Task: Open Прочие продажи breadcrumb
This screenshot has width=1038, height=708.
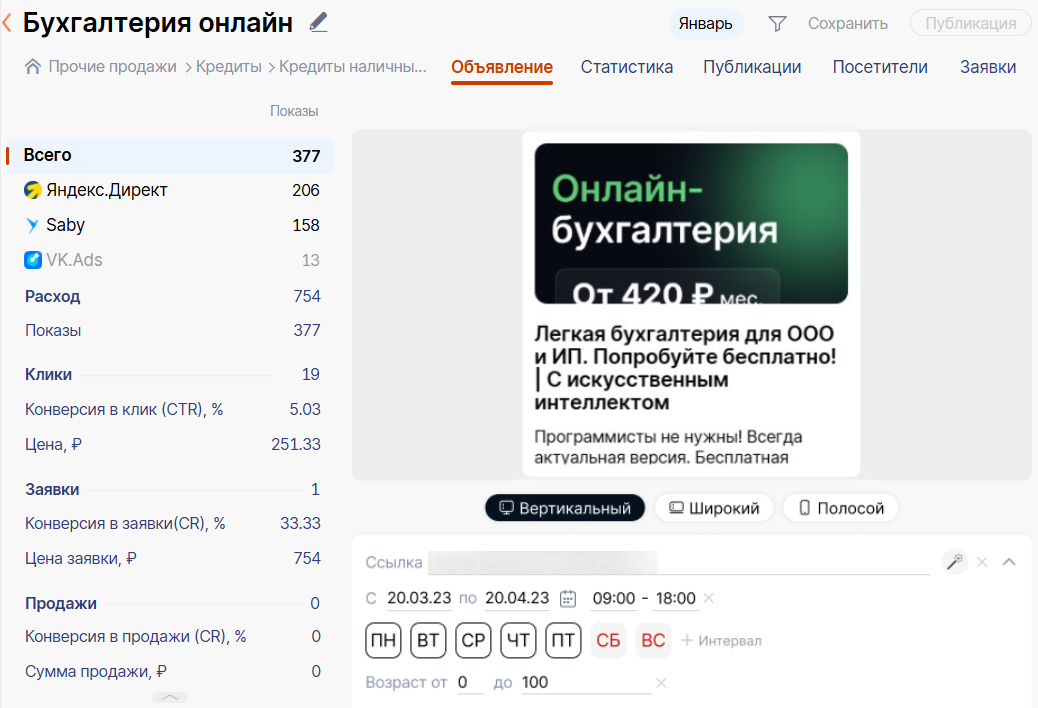Action: 113,67
